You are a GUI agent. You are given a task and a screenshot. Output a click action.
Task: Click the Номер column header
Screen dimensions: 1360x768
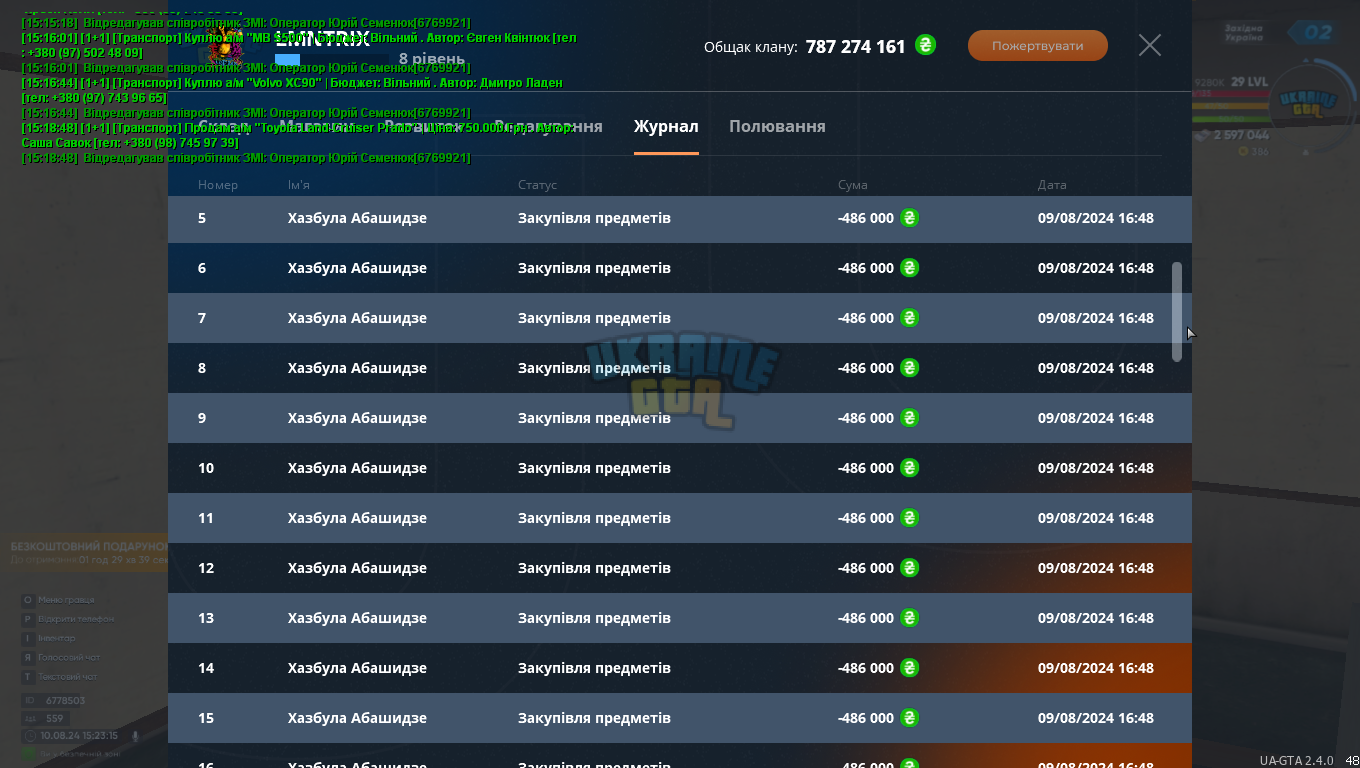pos(218,185)
